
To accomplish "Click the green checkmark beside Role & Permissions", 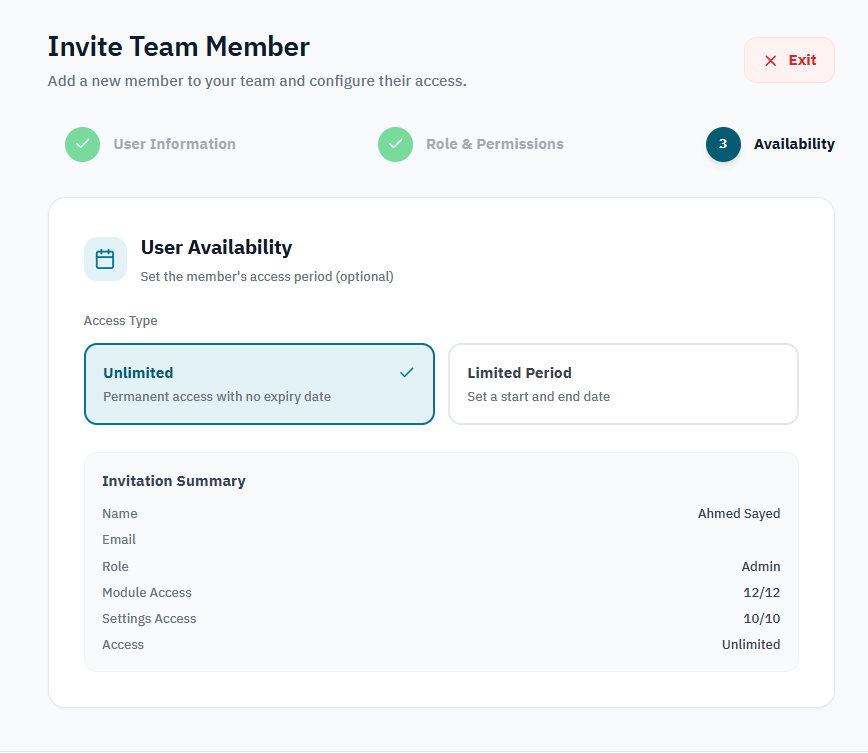I will pos(395,144).
